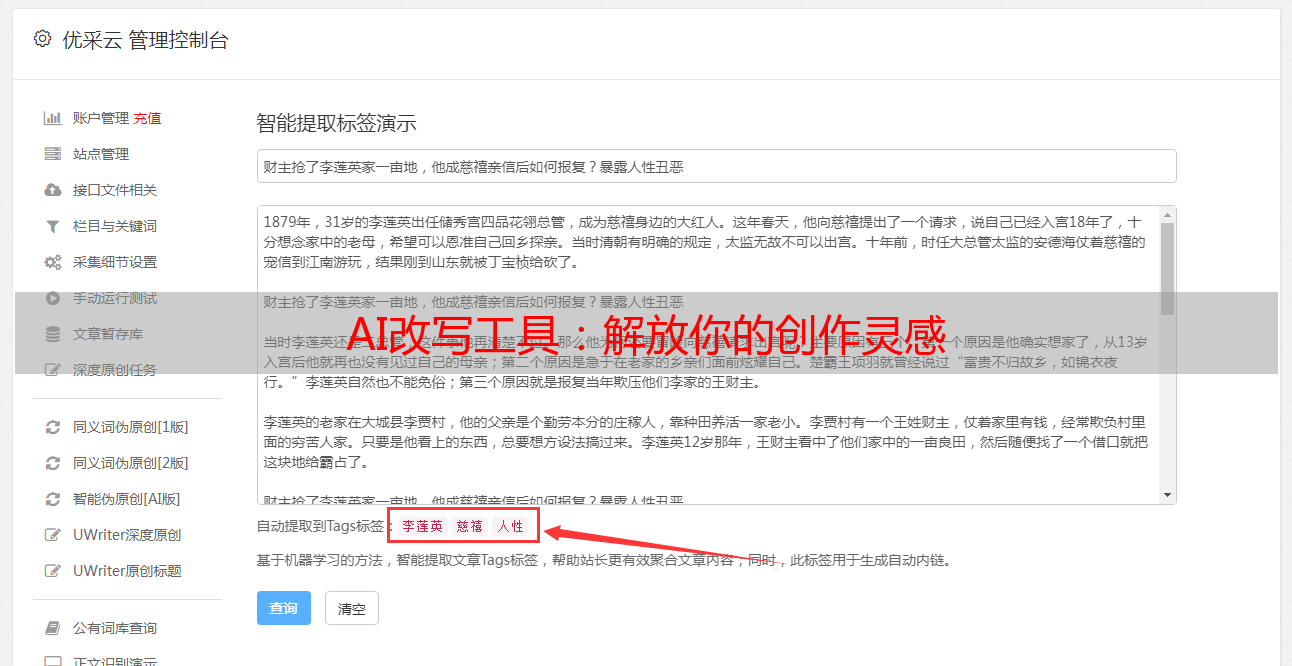This screenshot has height=666, width=1292.
Task: Open 智能伪原创[AI版] page
Action: point(126,499)
